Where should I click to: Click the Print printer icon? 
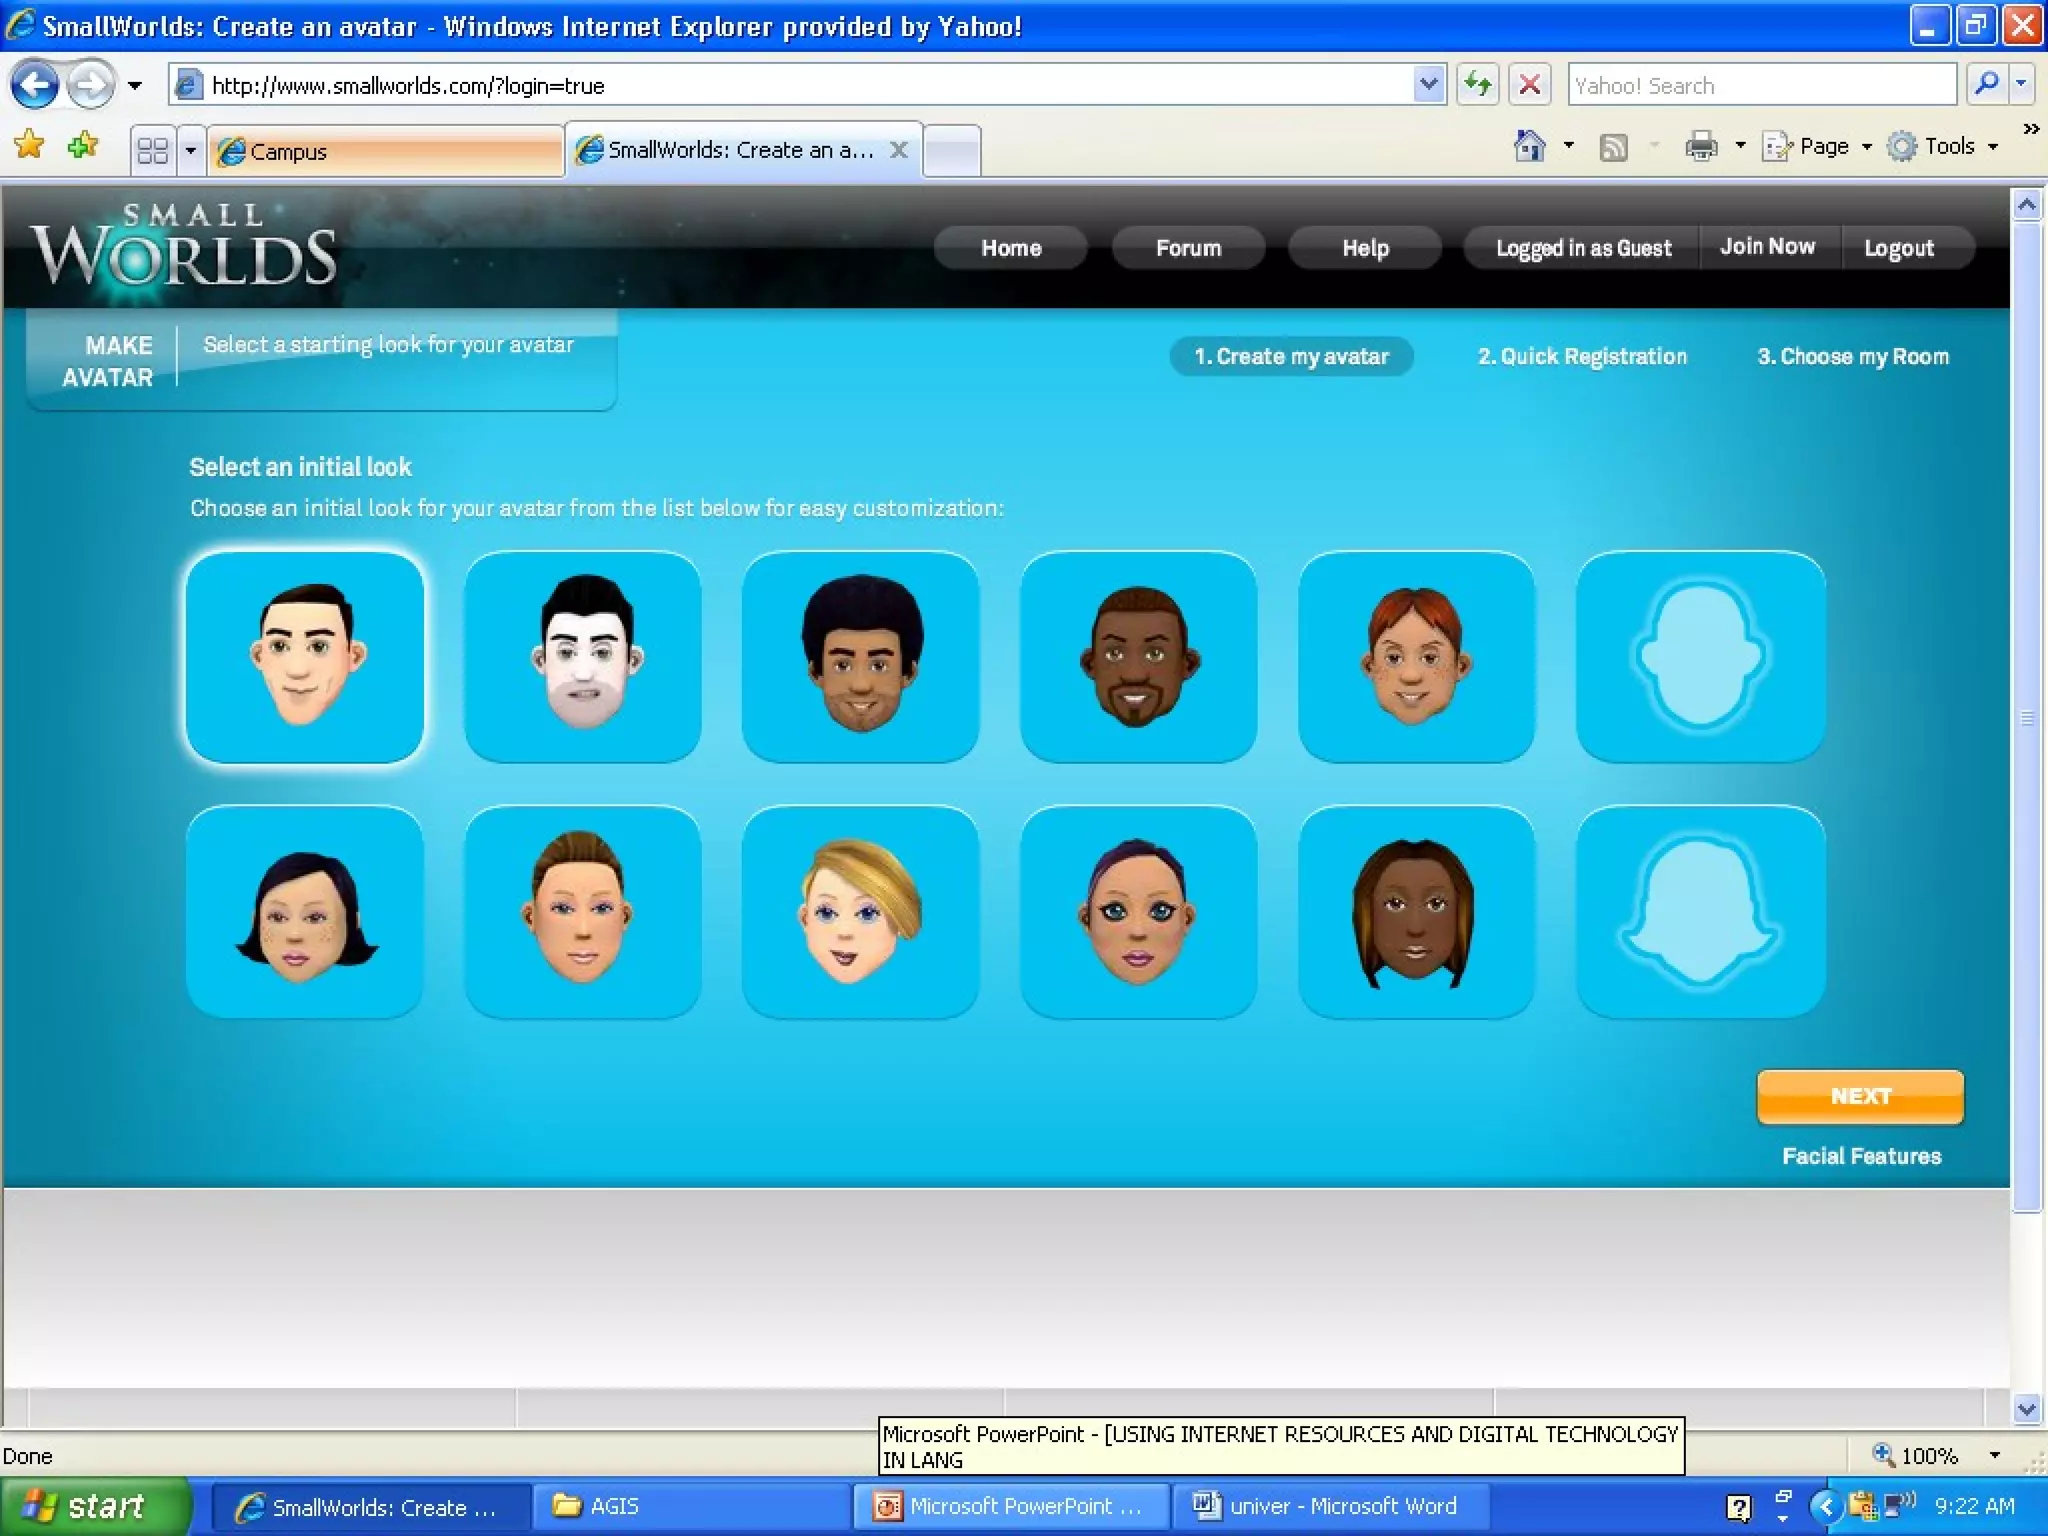[1701, 147]
